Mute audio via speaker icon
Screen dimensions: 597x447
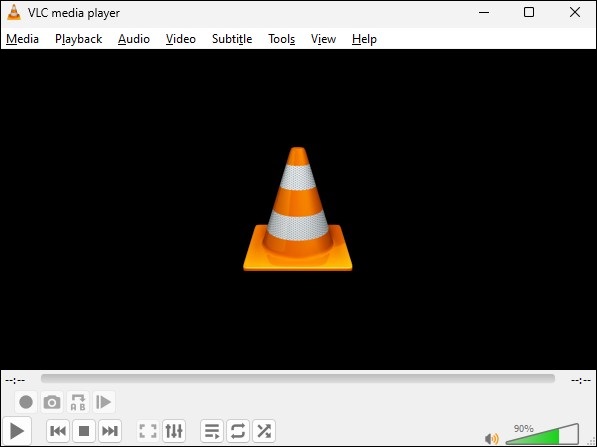[x=492, y=438]
